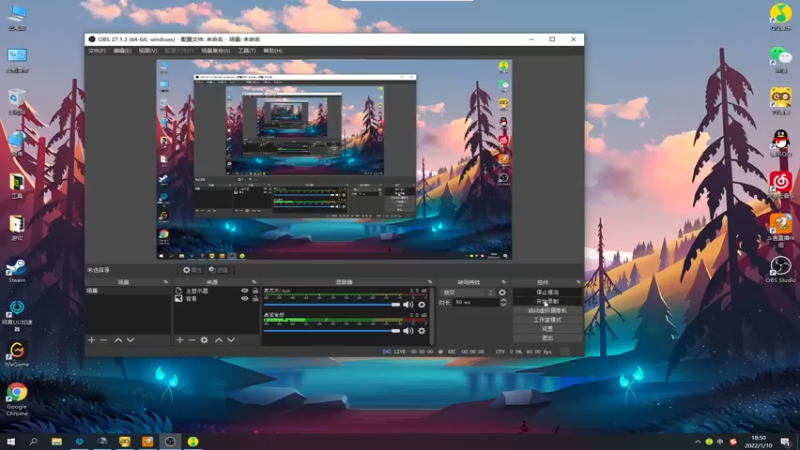Click the 开始录制 button
The width and height of the screenshot is (800, 450).
547,302
